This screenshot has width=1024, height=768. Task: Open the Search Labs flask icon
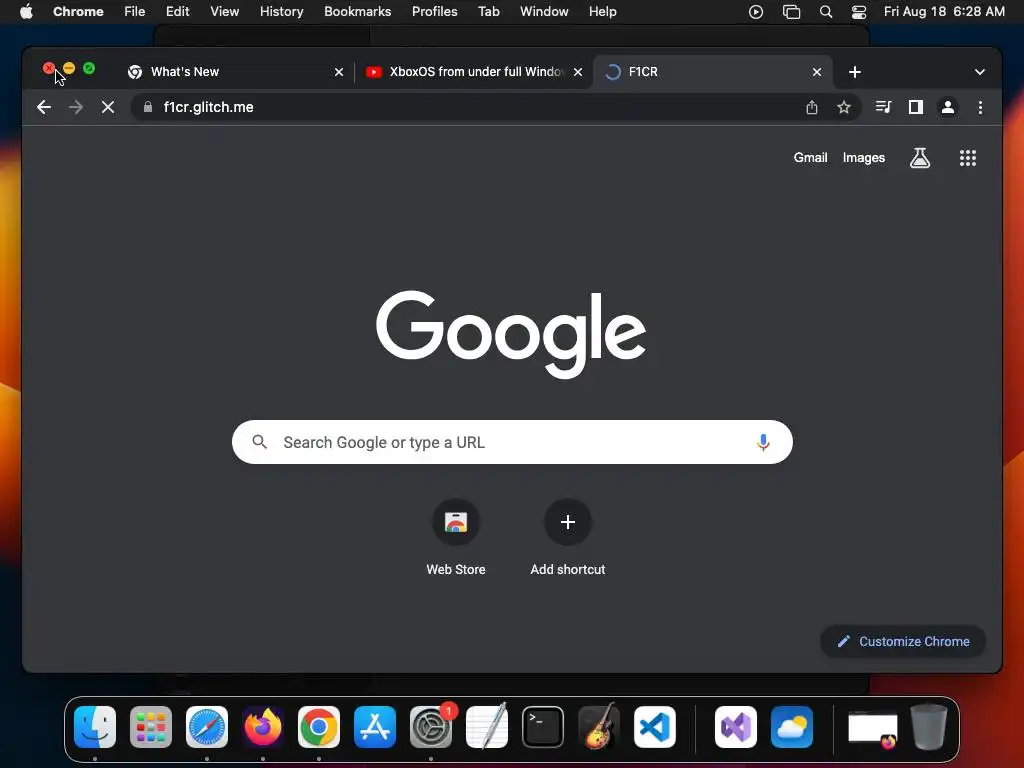click(x=920, y=157)
